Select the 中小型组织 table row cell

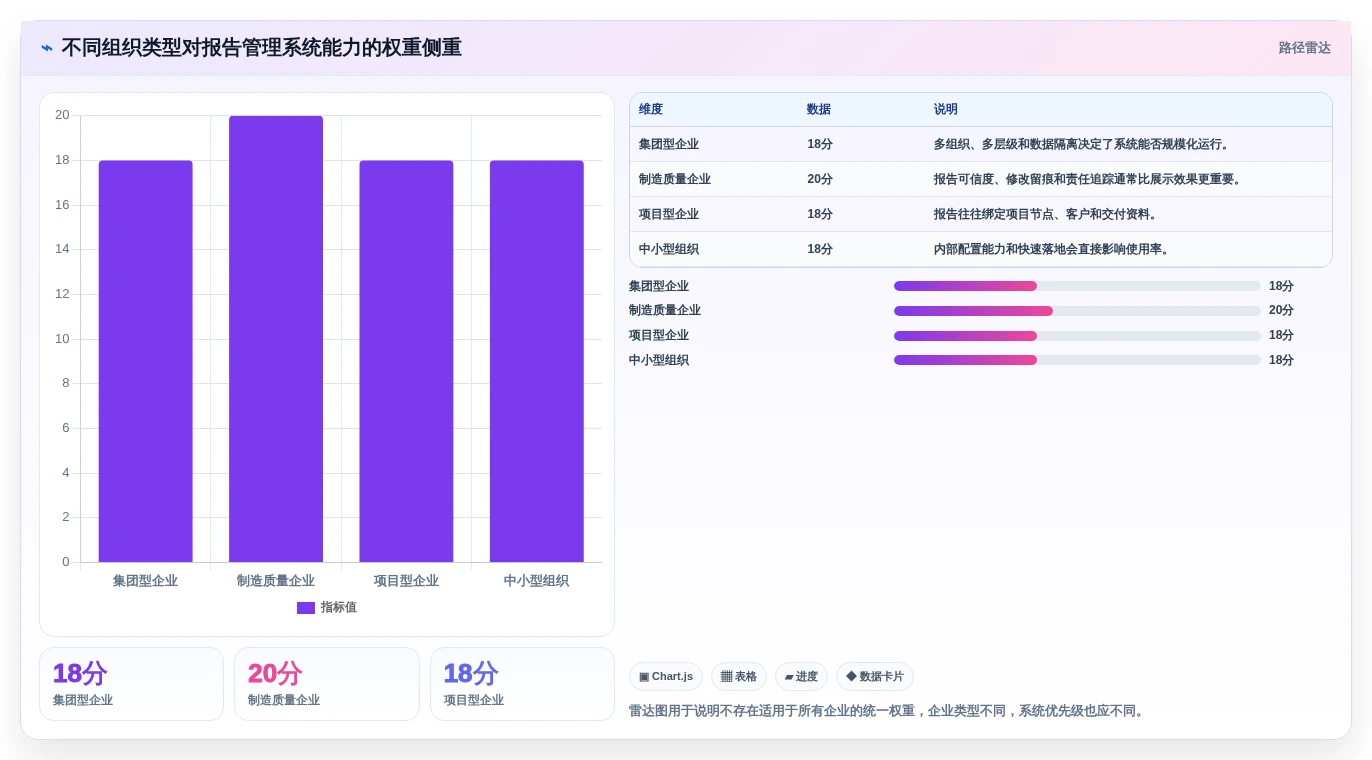[x=669, y=250]
